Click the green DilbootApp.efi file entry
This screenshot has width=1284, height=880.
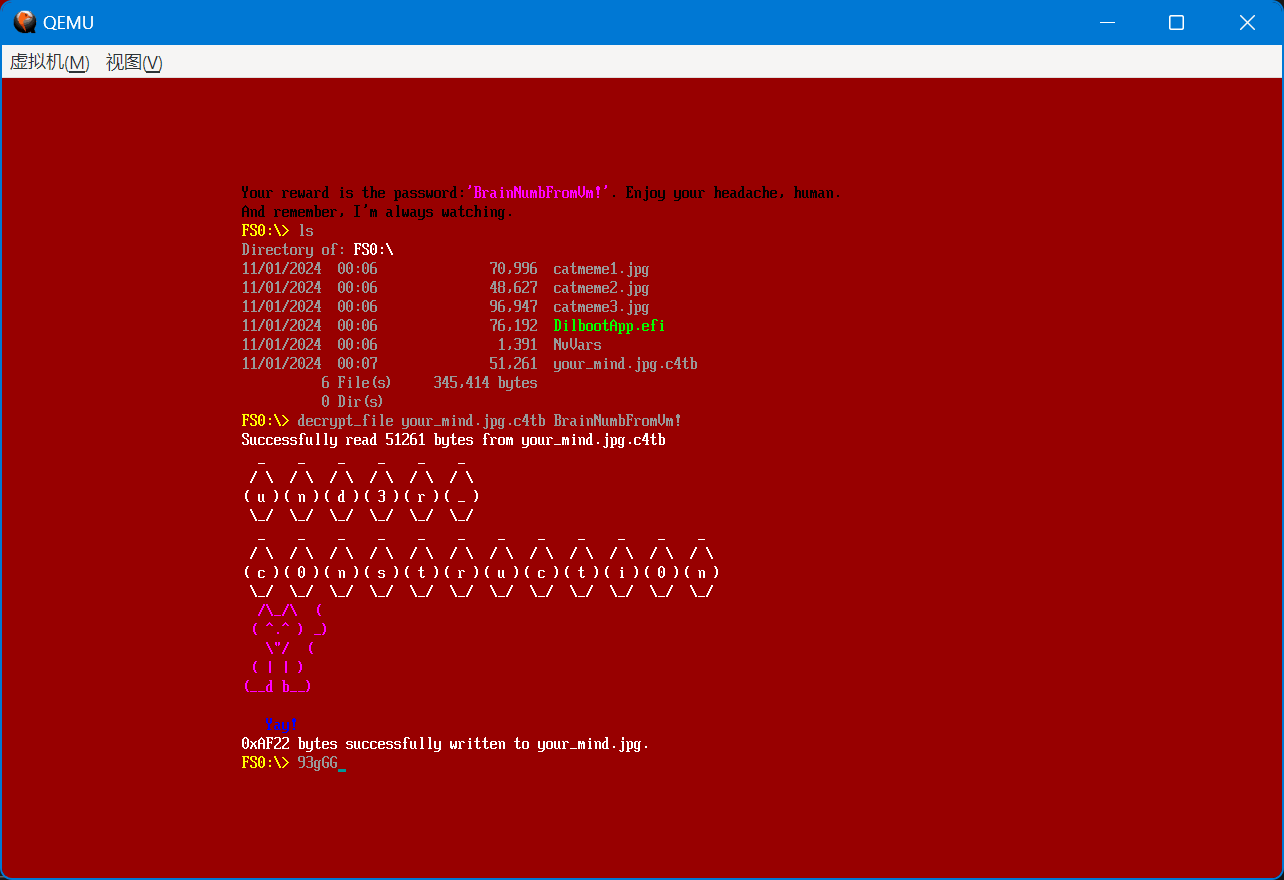608,326
